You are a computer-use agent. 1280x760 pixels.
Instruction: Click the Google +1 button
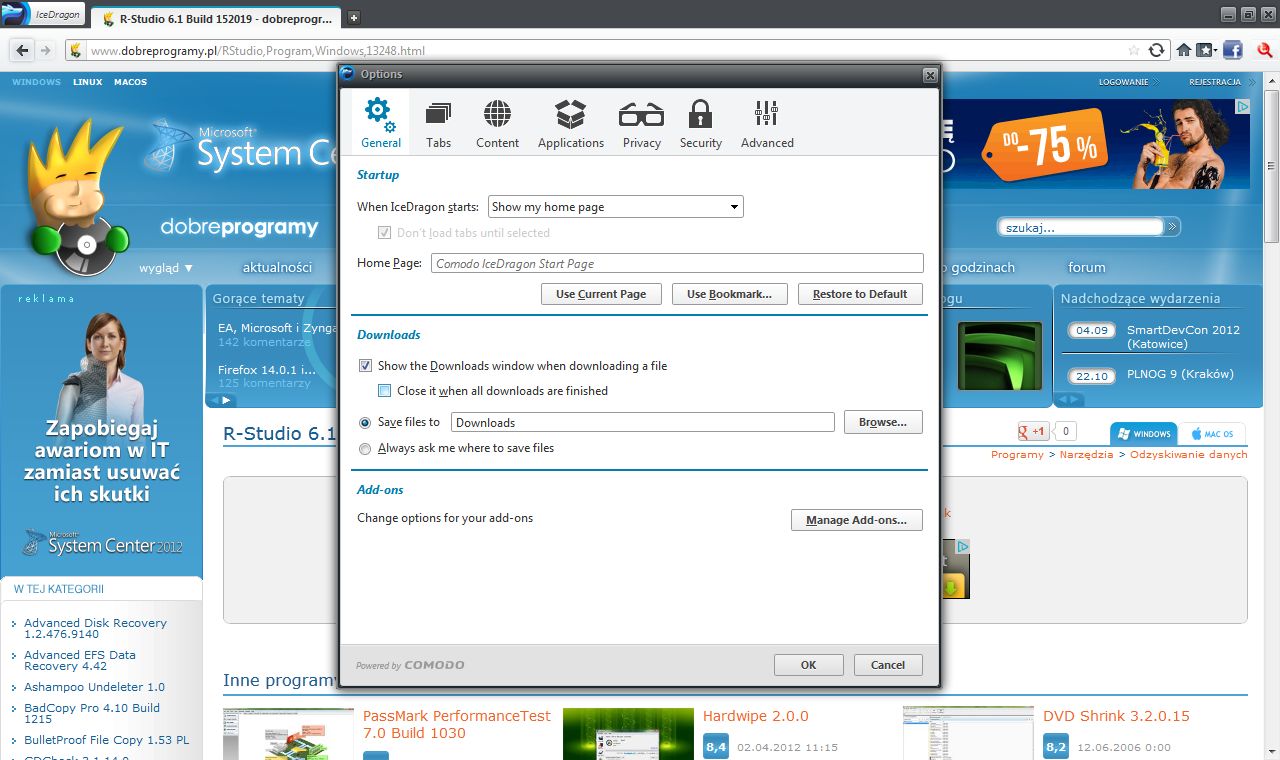1032,432
